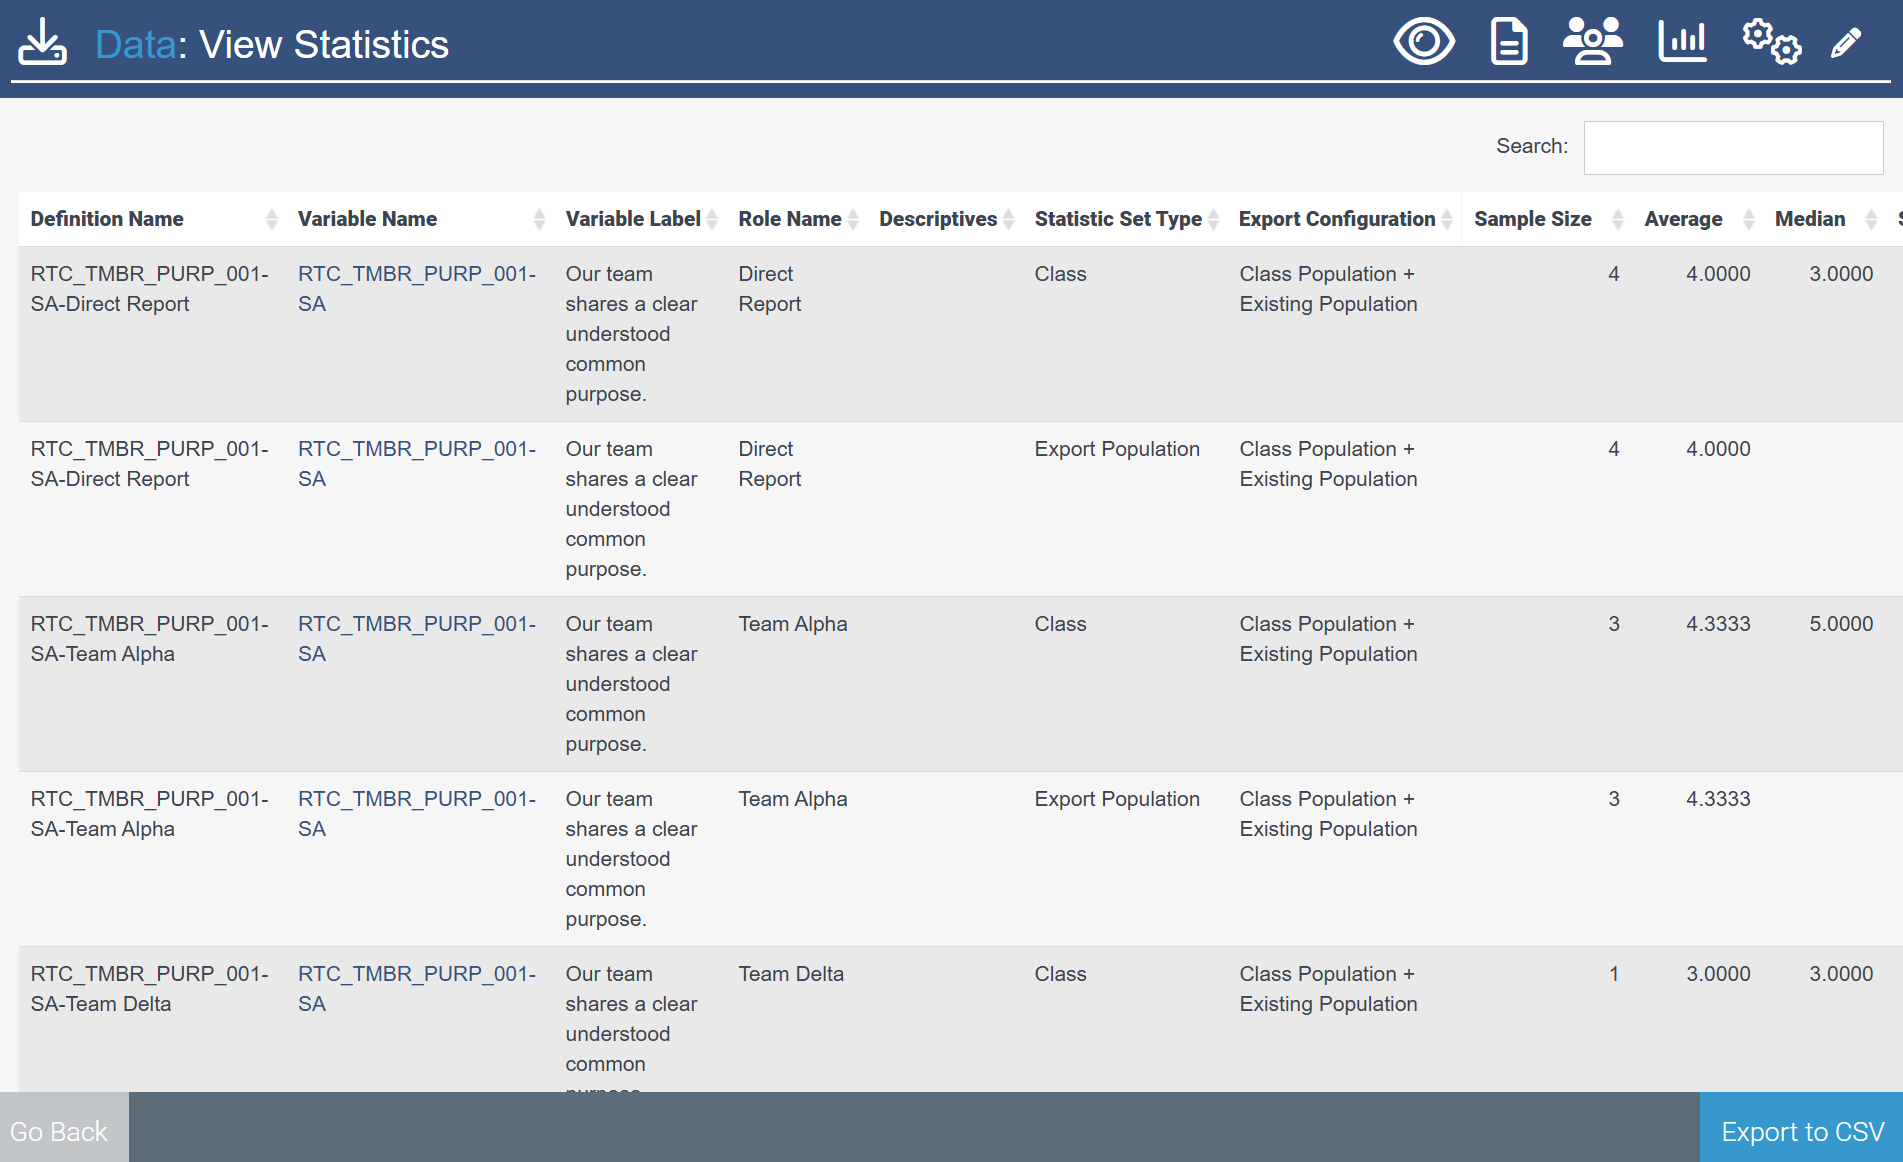Sort table by Definition Name column
The image size is (1903, 1162).
tap(107, 219)
